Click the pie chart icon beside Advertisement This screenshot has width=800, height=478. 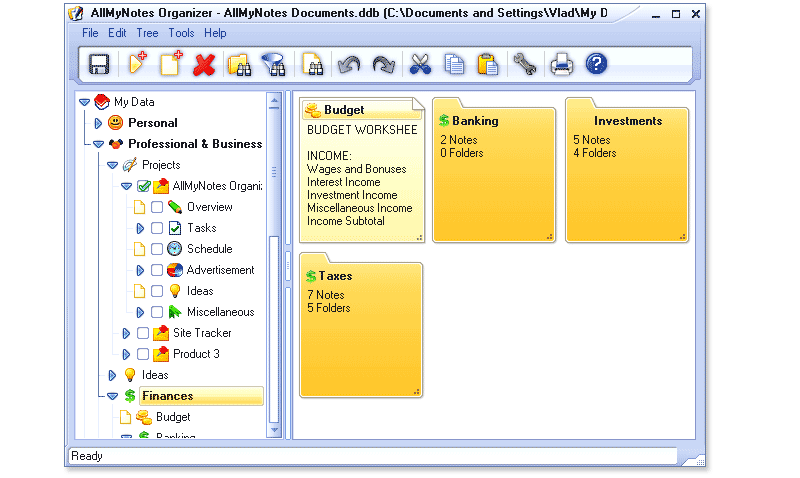click(174, 270)
